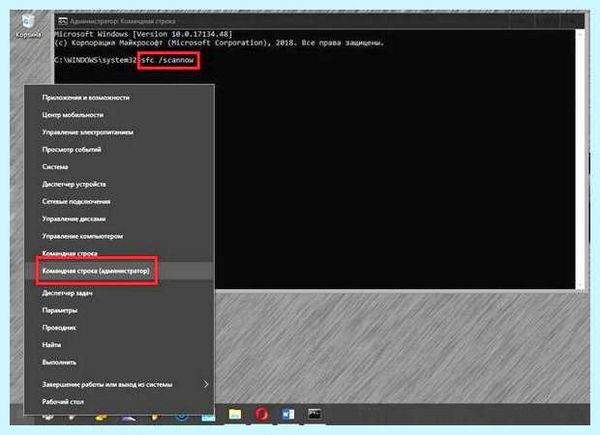Open "Просмотр событий" menu entry
Screen dimensions: 600x435
(x=119, y=149)
